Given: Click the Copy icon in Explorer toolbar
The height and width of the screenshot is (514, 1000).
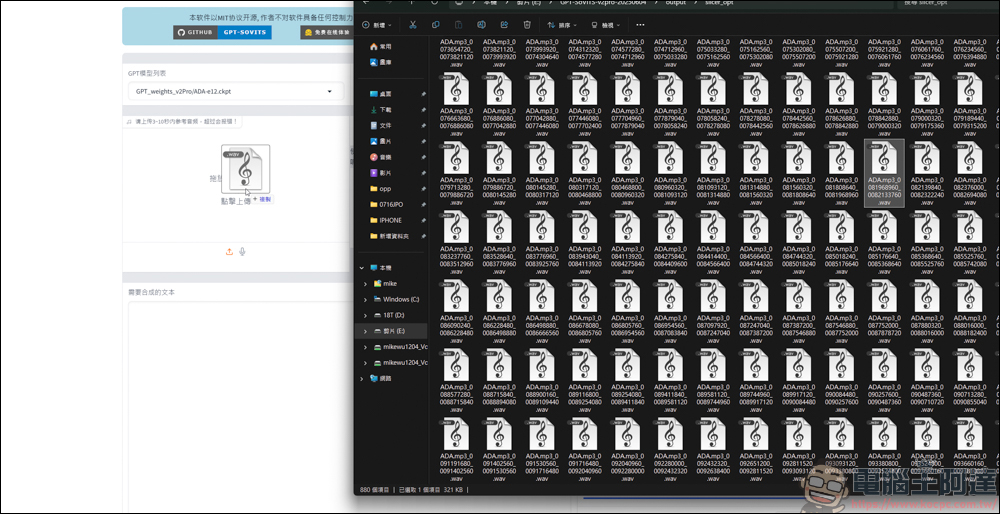Looking at the screenshot, I should (x=436, y=25).
